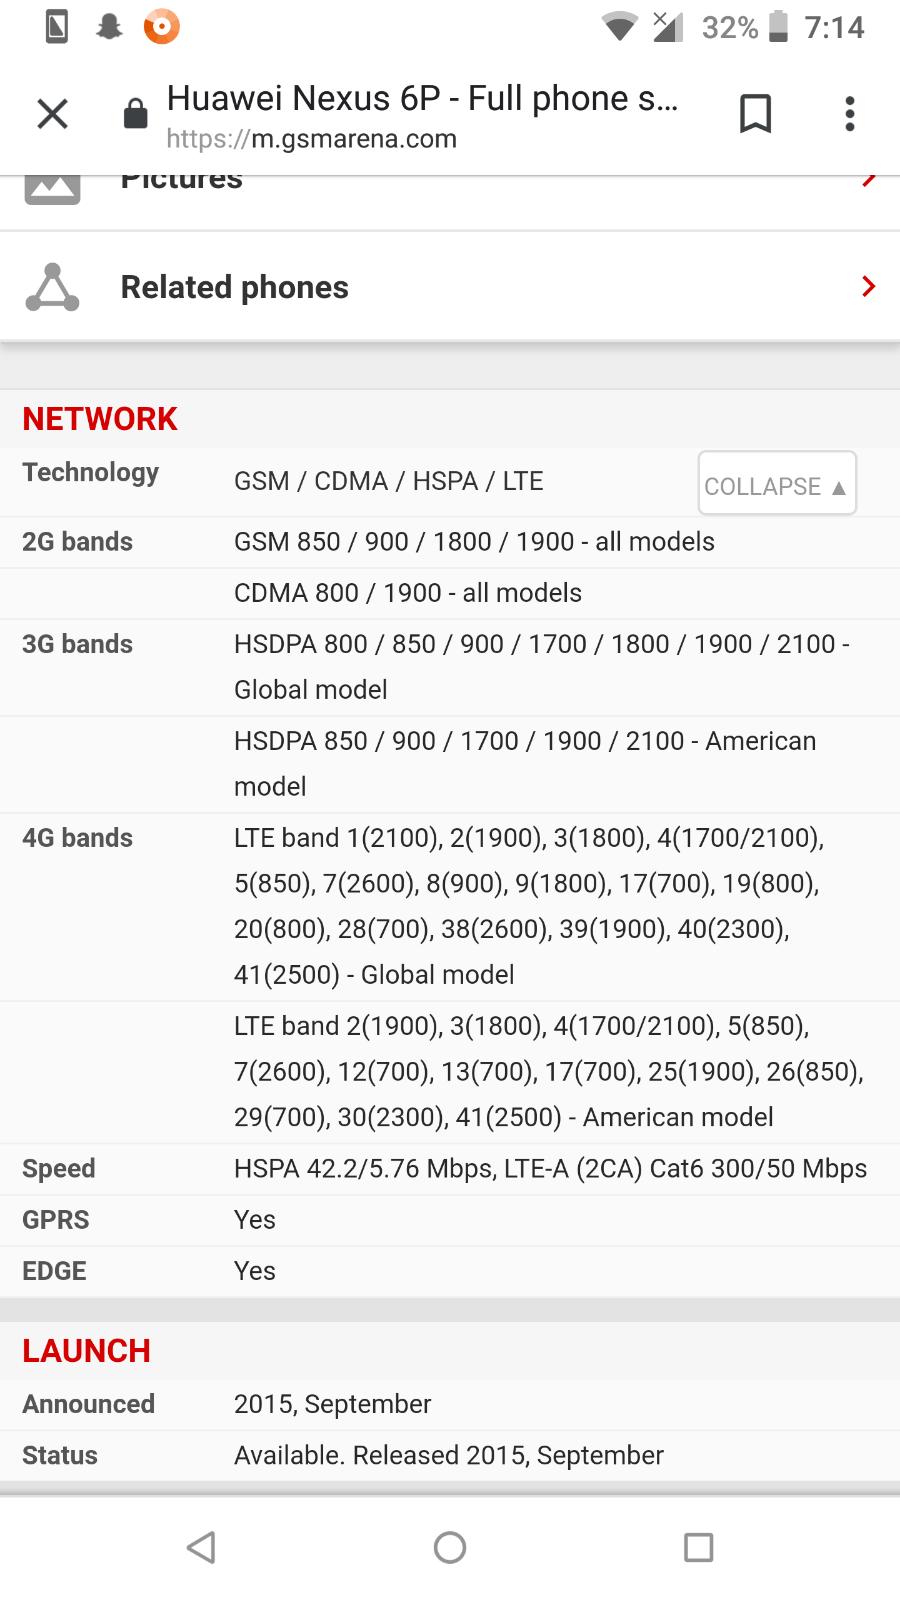
Task: Bookmark this page with bookmark icon
Action: pyautogui.click(x=755, y=114)
